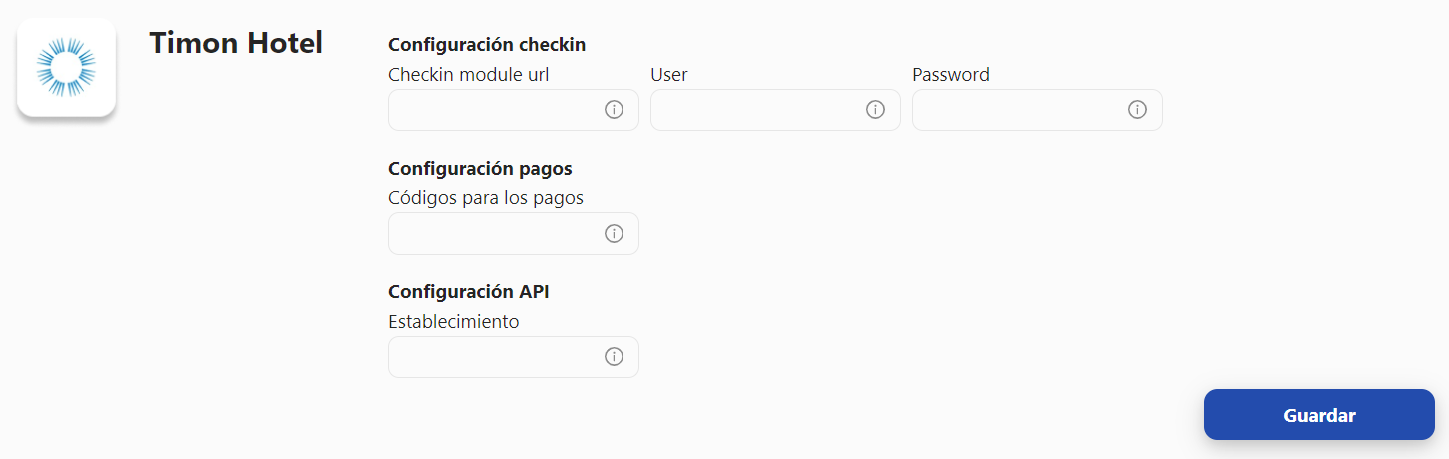
Task: Focus the Checkin module url input box
Action: (513, 110)
